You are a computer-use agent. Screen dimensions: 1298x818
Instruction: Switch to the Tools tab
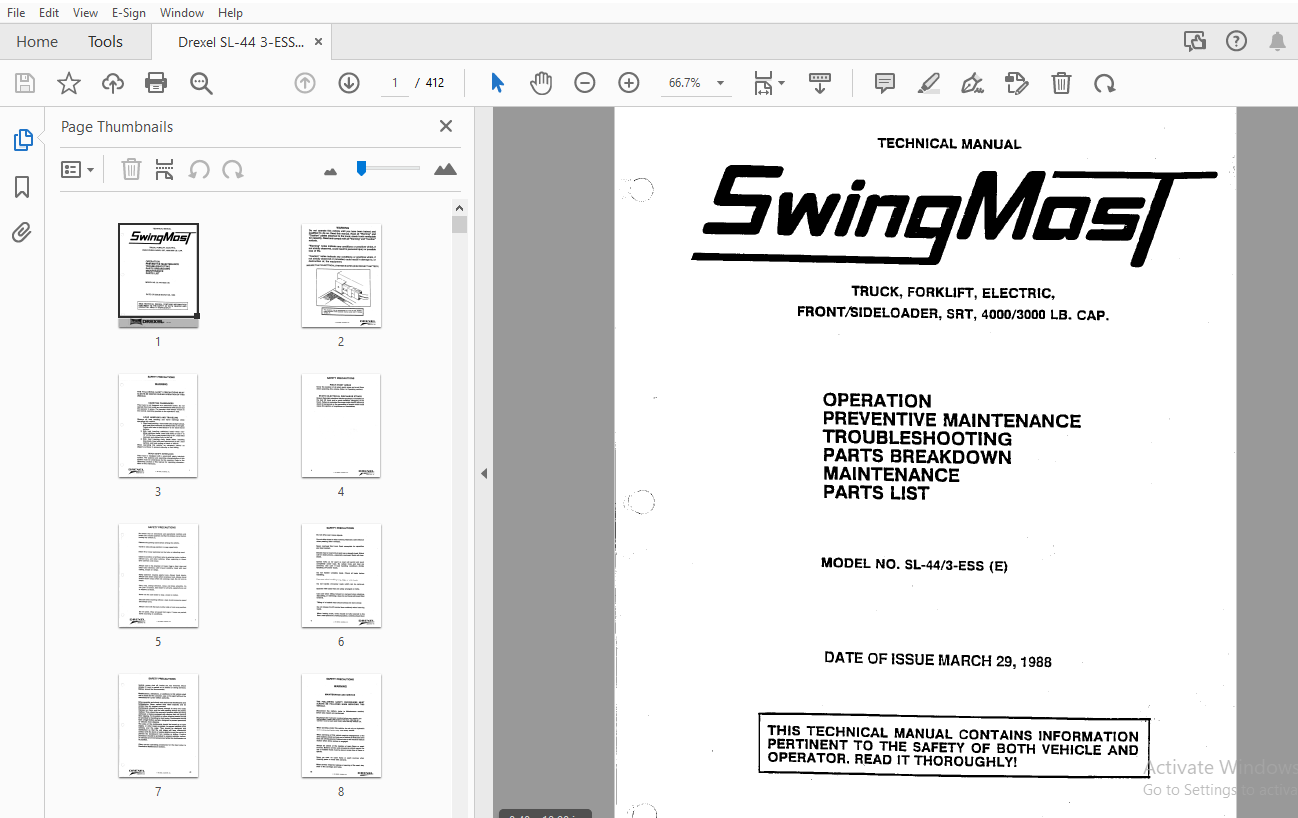tap(105, 42)
